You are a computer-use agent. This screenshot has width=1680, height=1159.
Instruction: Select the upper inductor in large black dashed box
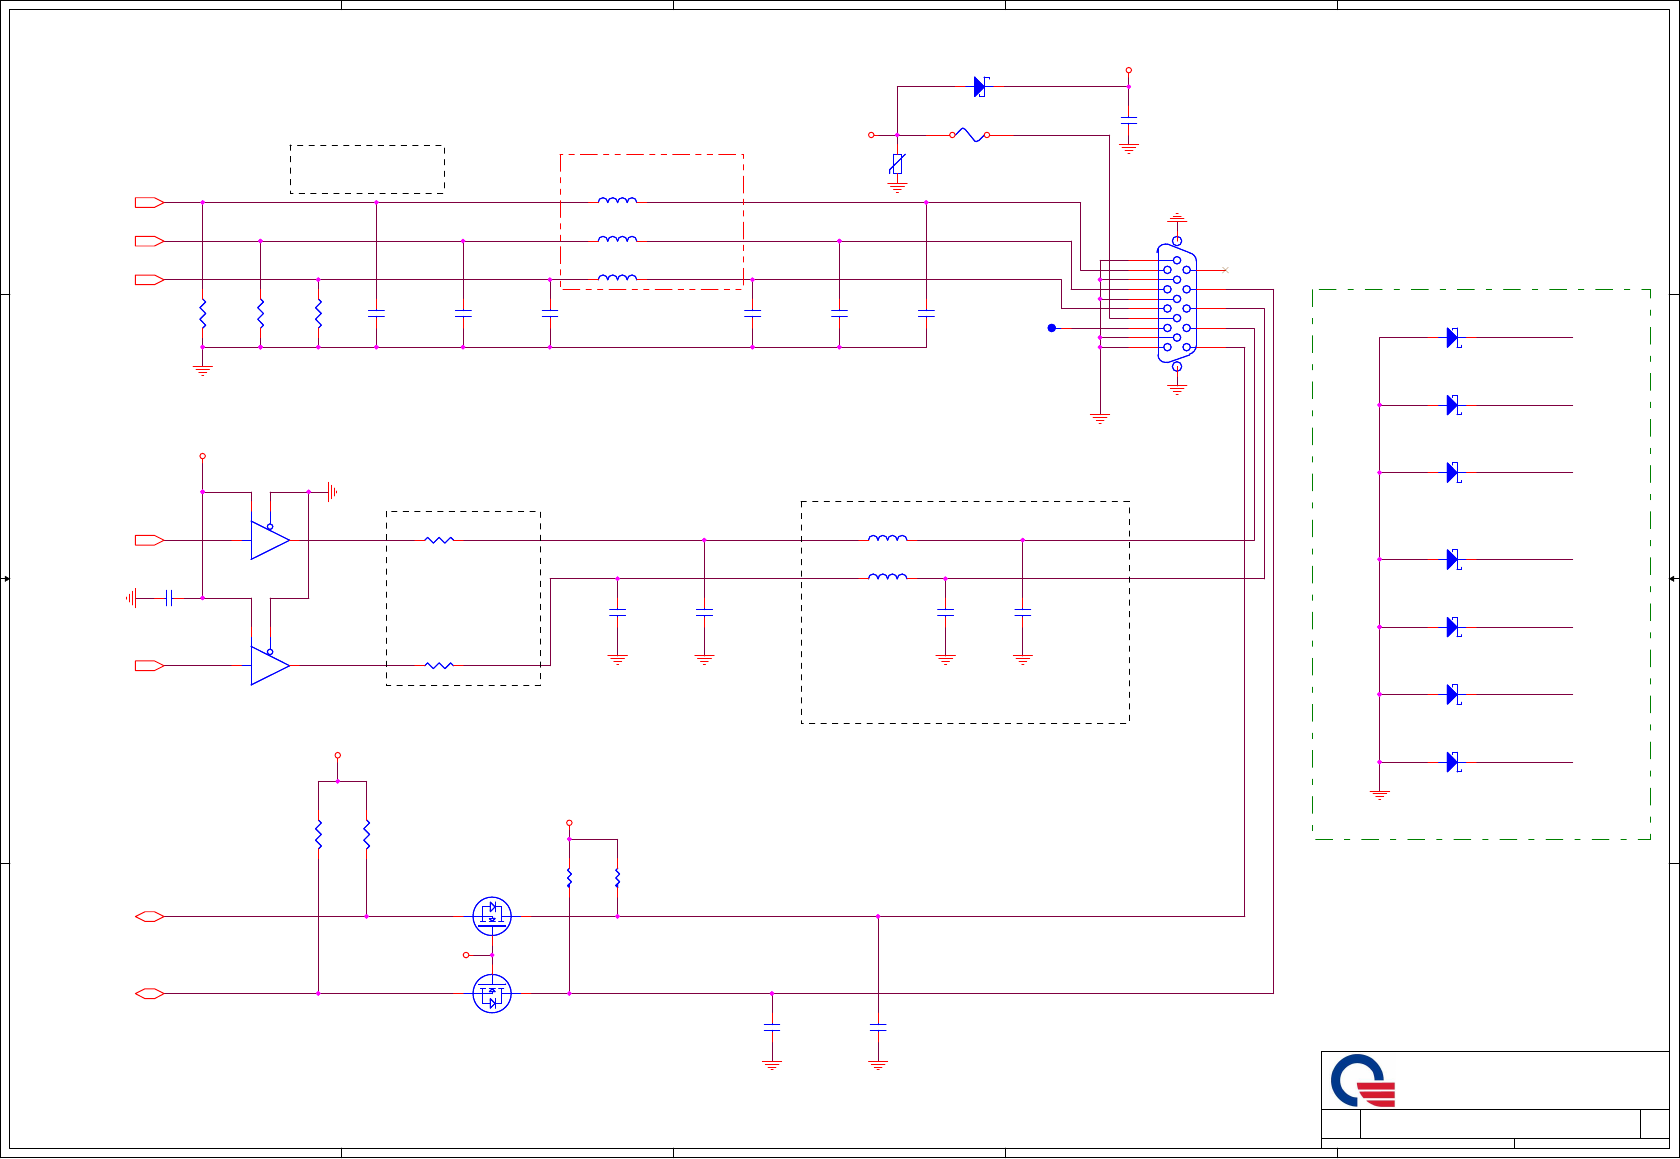(888, 538)
